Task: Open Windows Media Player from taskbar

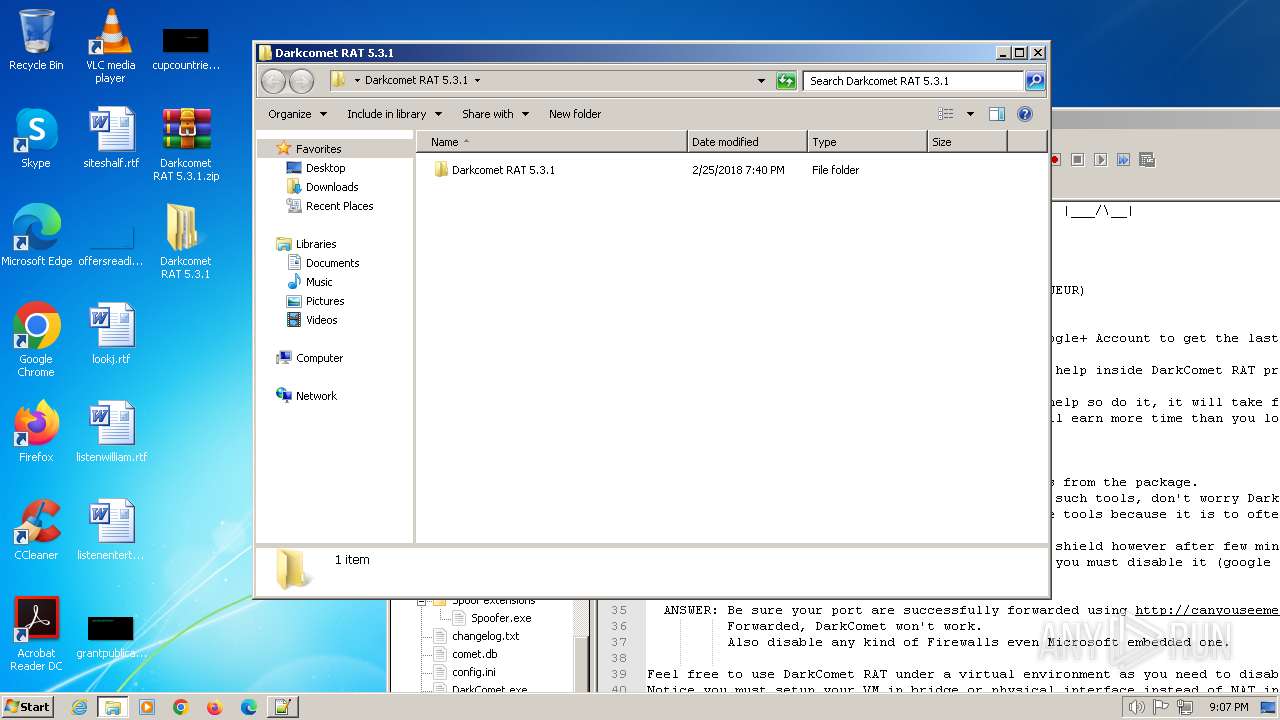Action: (147, 707)
